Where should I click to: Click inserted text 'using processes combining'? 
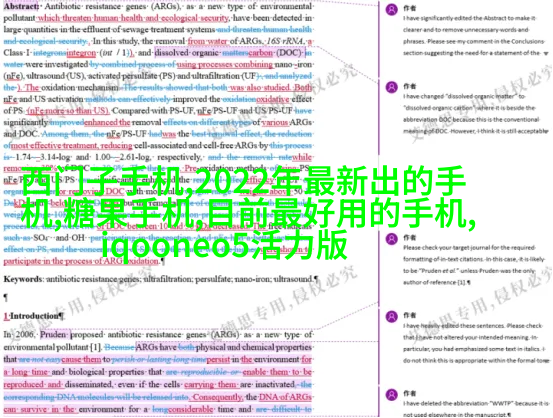(x=225, y=65)
